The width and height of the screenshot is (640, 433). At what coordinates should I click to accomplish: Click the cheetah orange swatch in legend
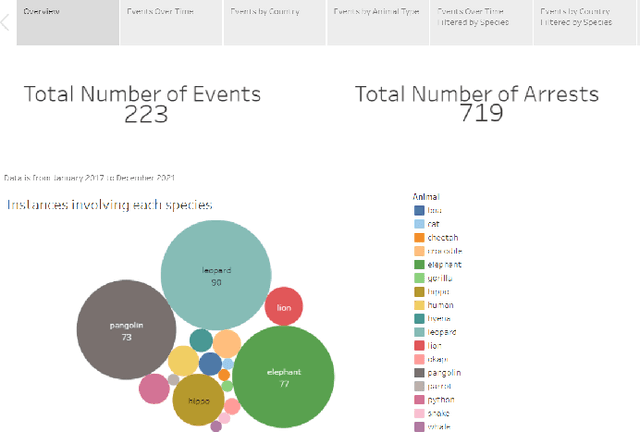pos(420,237)
